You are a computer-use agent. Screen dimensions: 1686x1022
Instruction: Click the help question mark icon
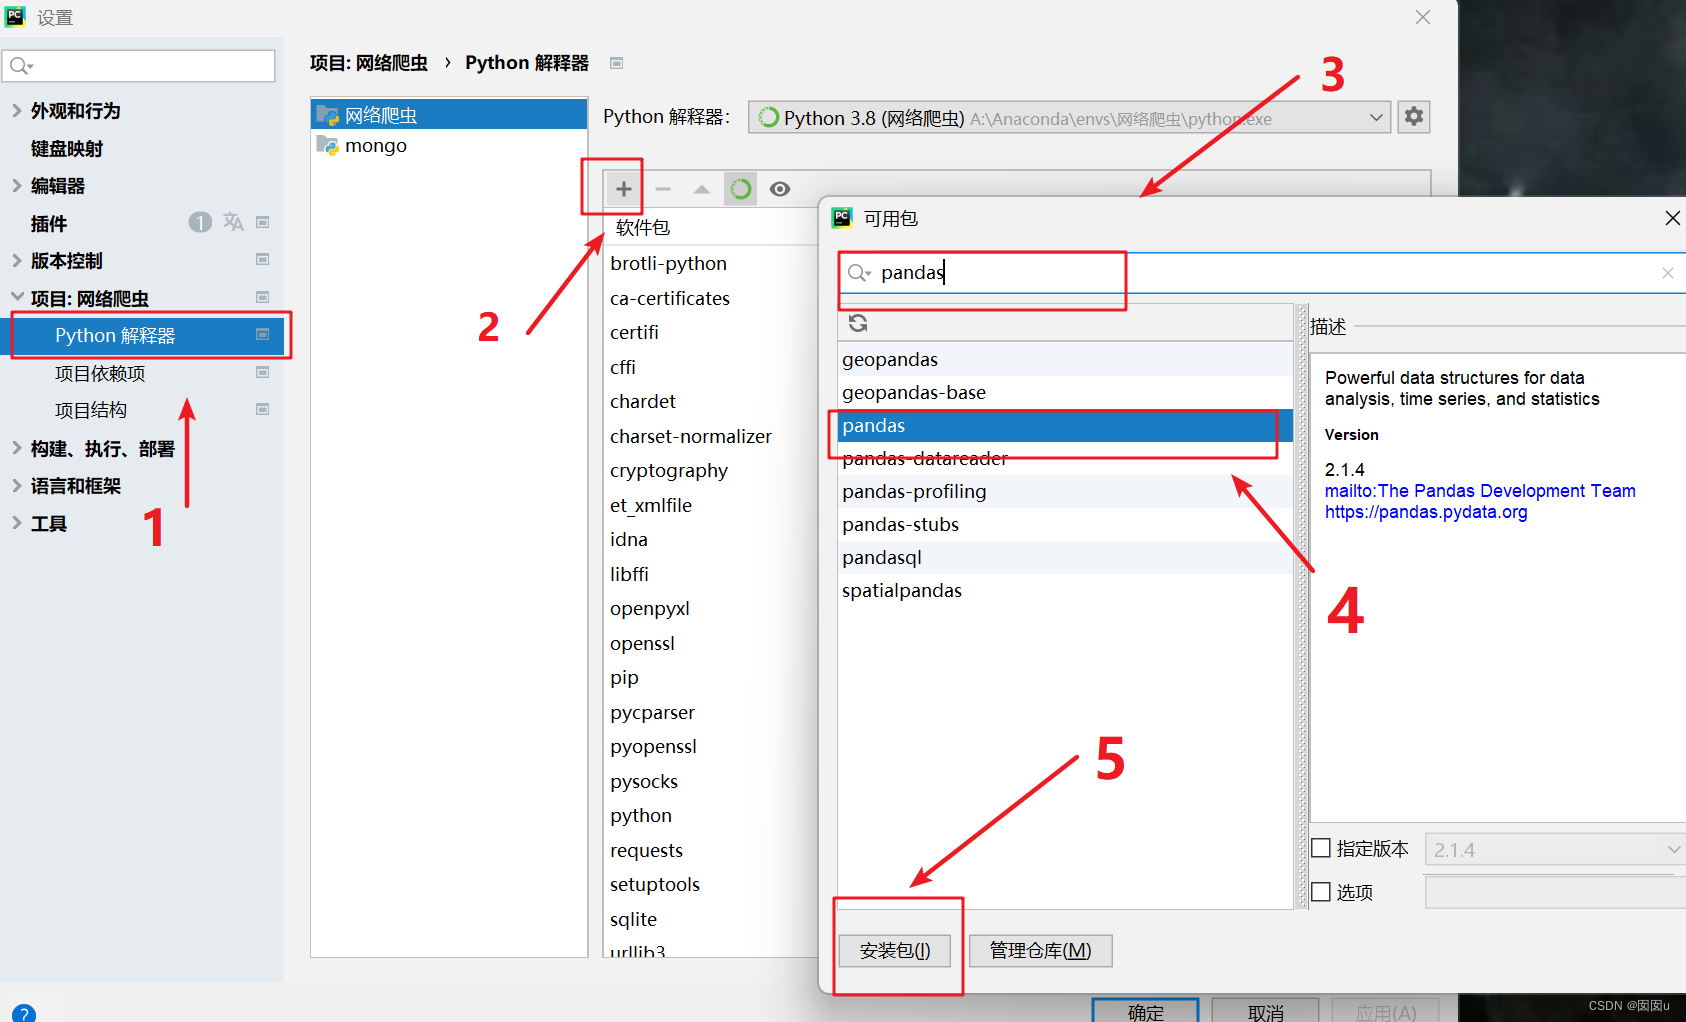click(24, 1013)
